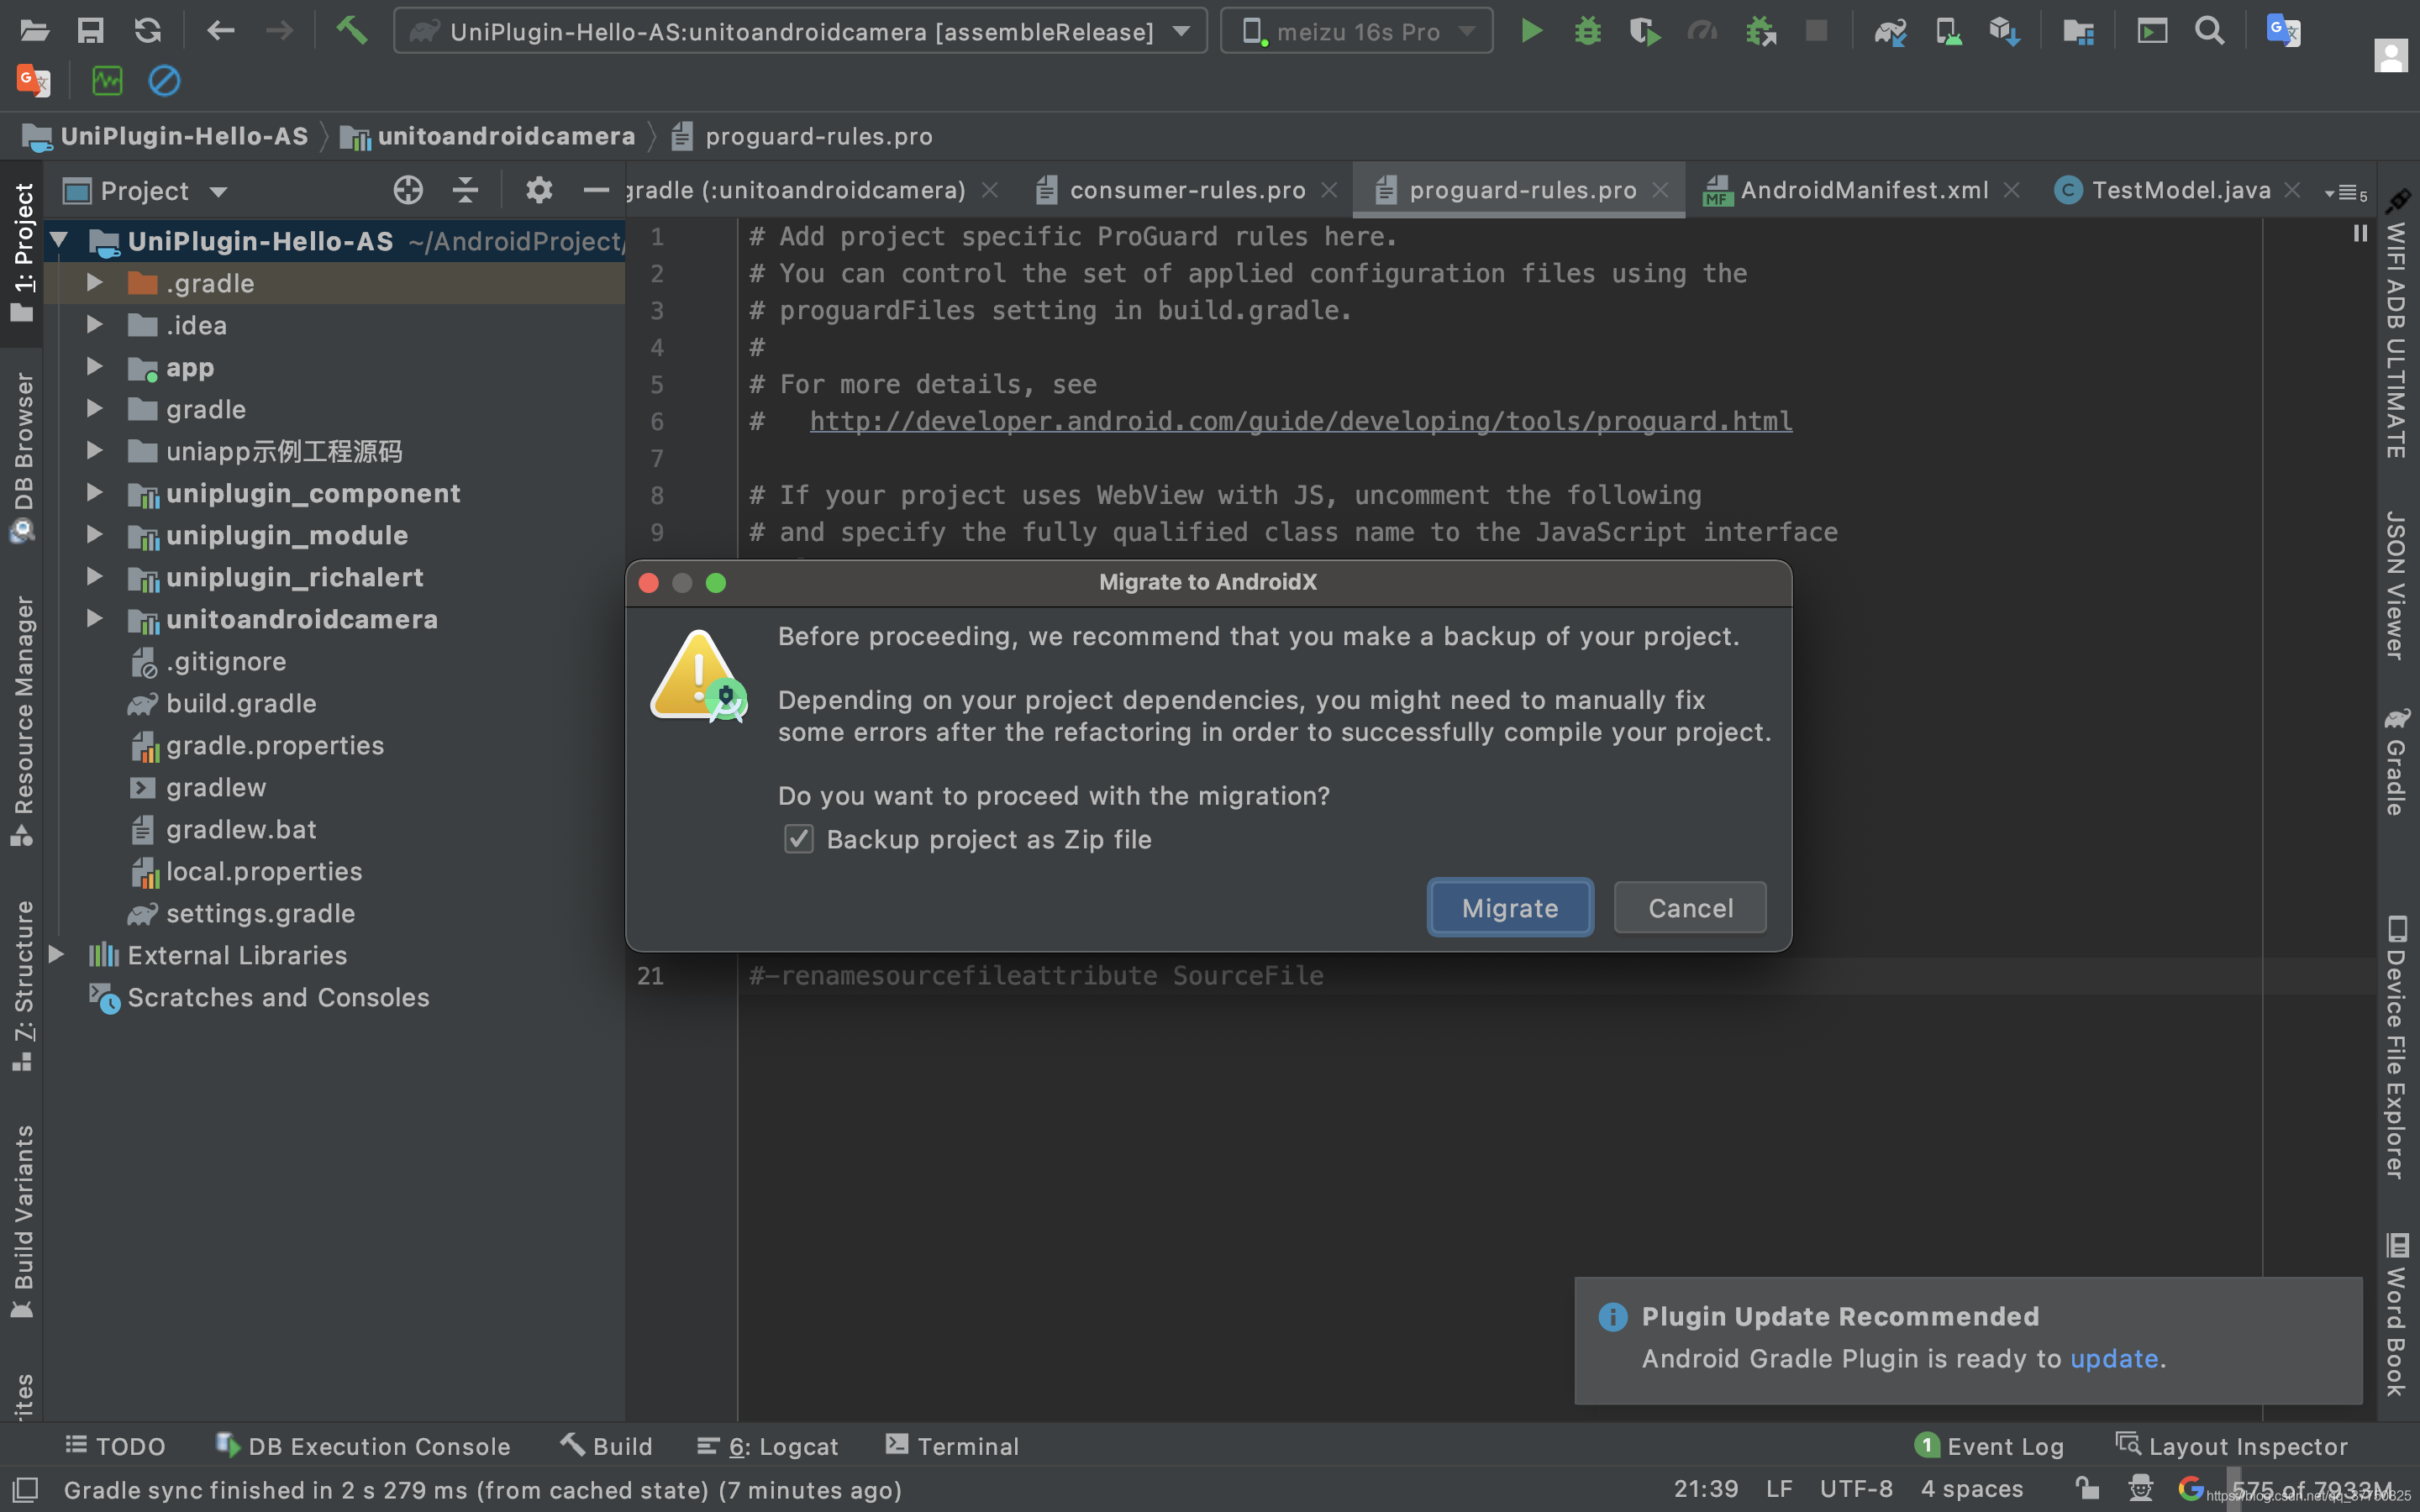Open the Translate plugin icon in toolbar
Screen dimensions: 2420x1512
pos(2283,31)
